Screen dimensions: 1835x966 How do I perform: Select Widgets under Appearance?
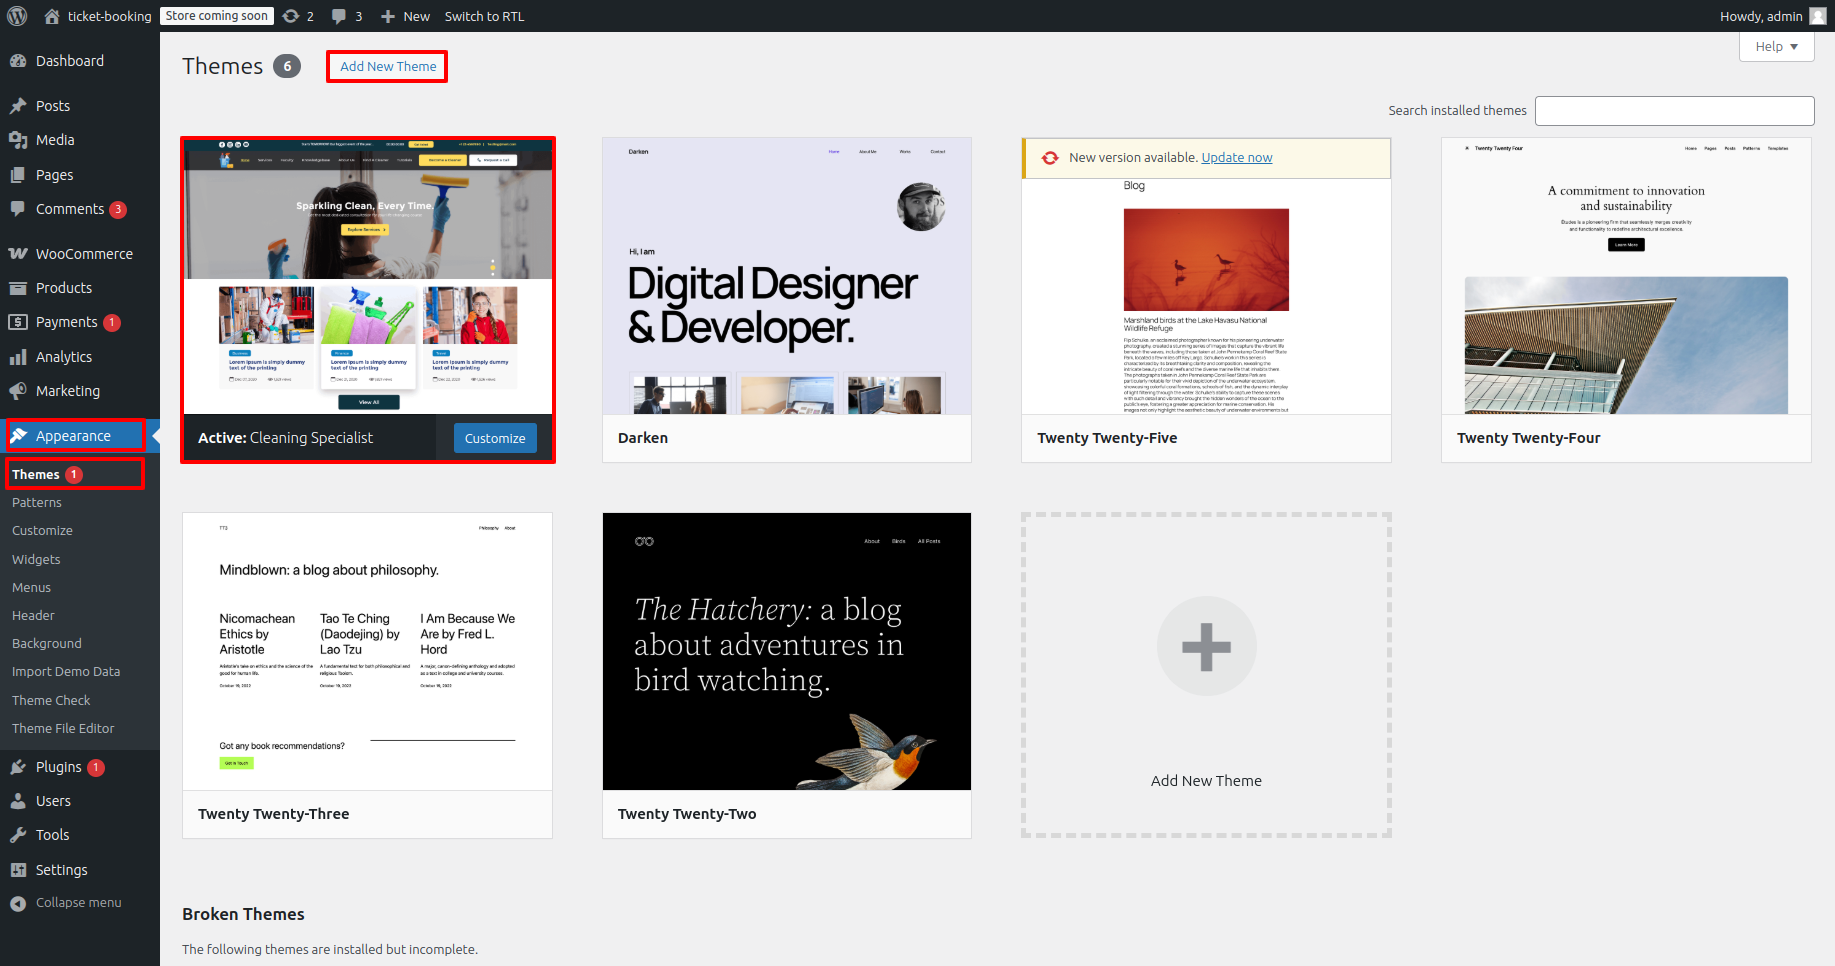click(x=36, y=560)
